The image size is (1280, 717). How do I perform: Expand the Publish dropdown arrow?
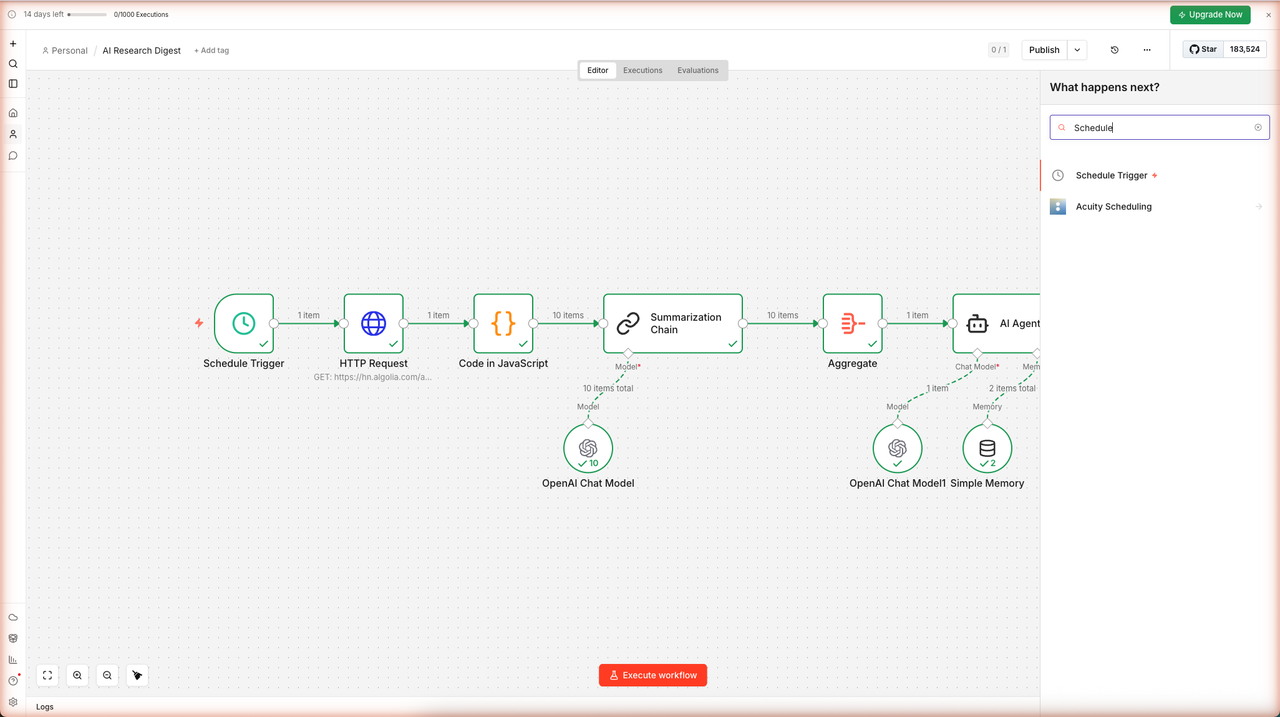click(x=1077, y=50)
